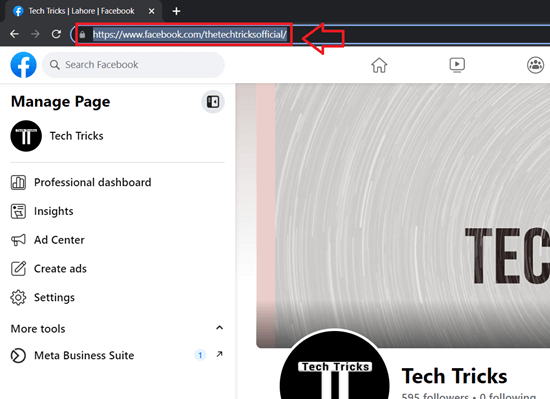Click the search magnifier icon
The image size is (550, 399).
pyautogui.click(x=54, y=65)
